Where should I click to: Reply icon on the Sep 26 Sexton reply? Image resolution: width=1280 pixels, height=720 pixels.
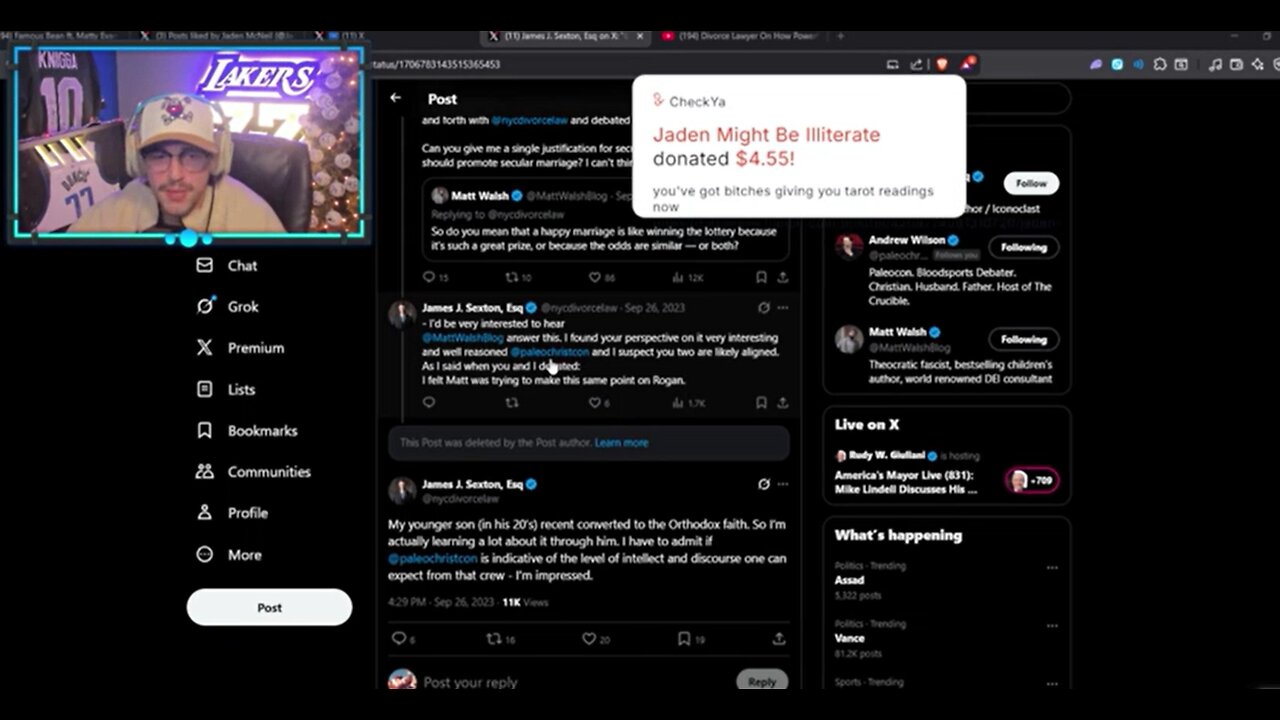tap(429, 402)
